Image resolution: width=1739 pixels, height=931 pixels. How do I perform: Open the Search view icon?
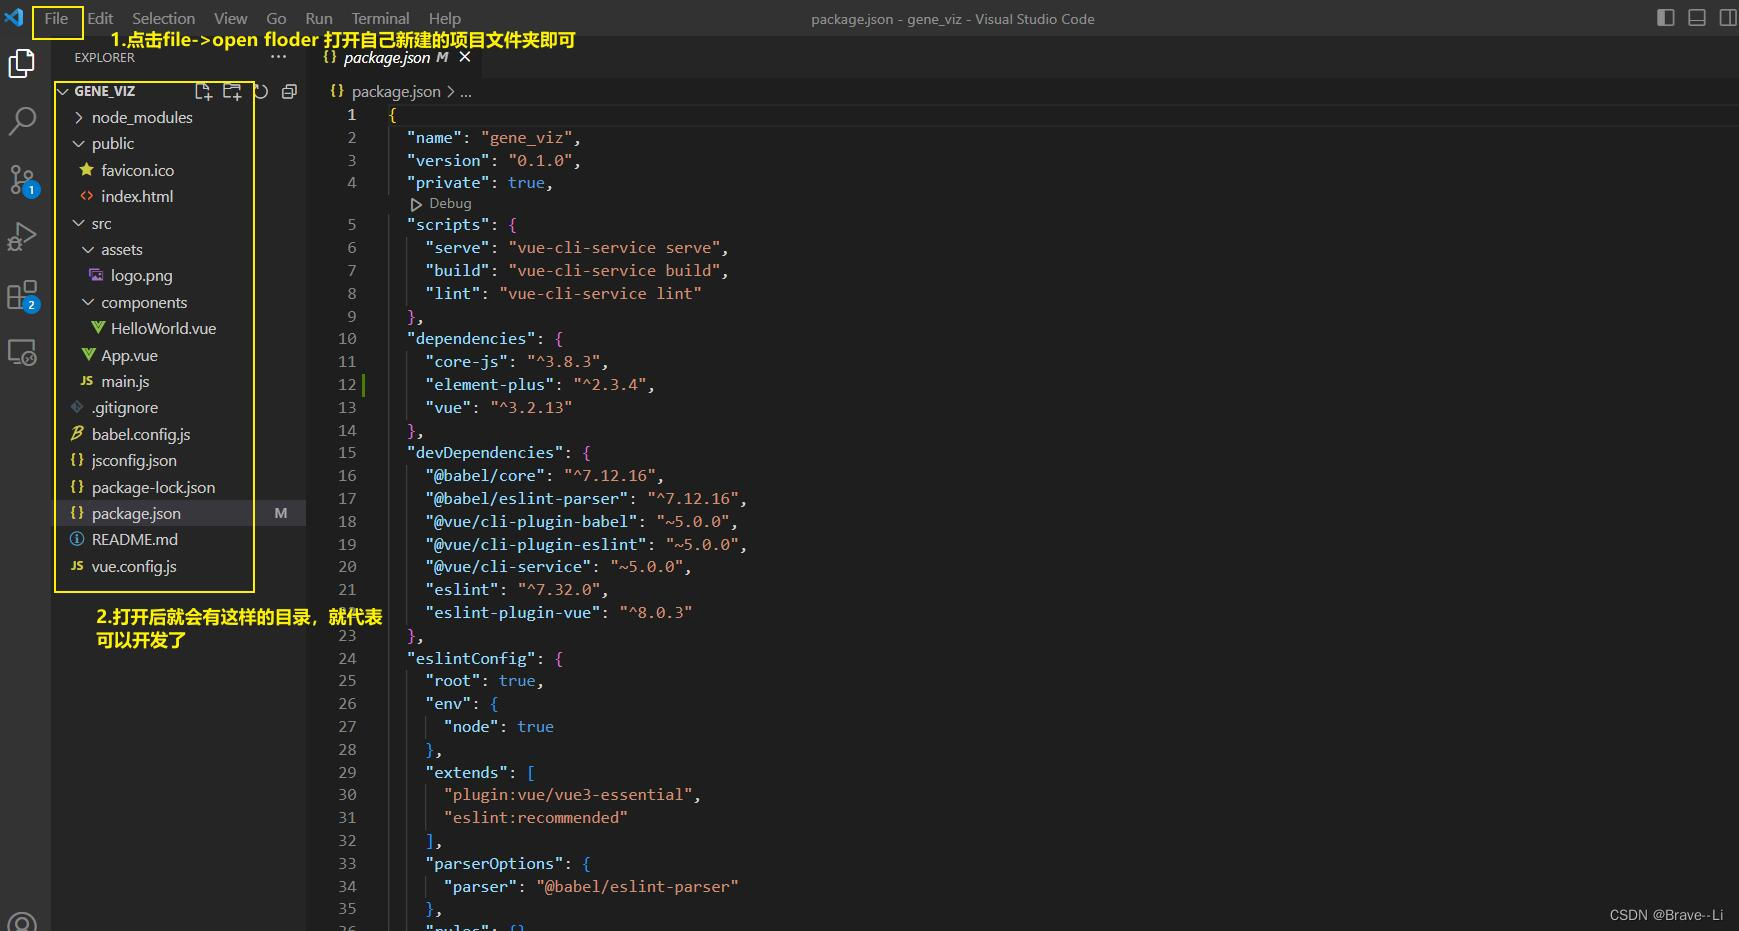(22, 122)
